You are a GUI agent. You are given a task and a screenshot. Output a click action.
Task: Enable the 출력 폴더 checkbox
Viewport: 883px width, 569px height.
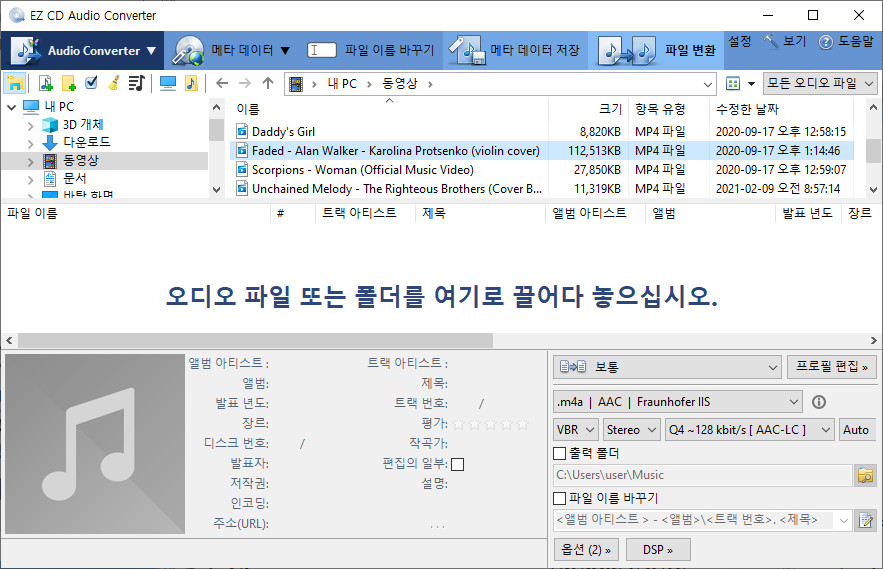pos(559,454)
